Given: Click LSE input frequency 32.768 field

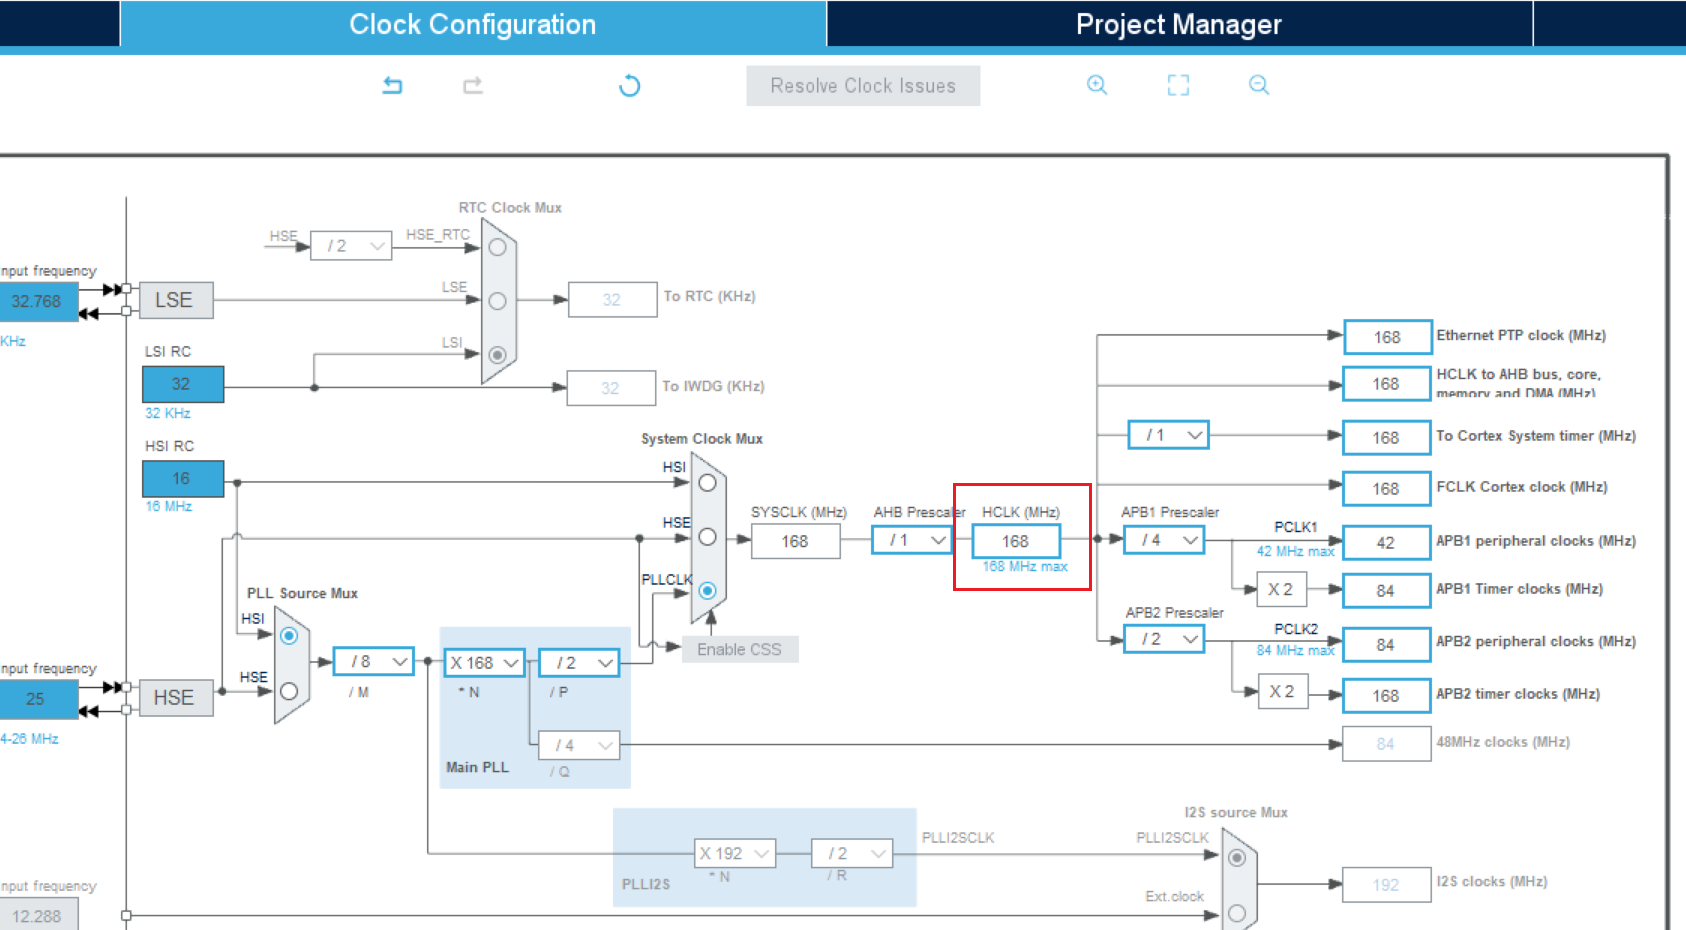Looking at the screenshot, I should pyautogui.click(x=38, y=302).
